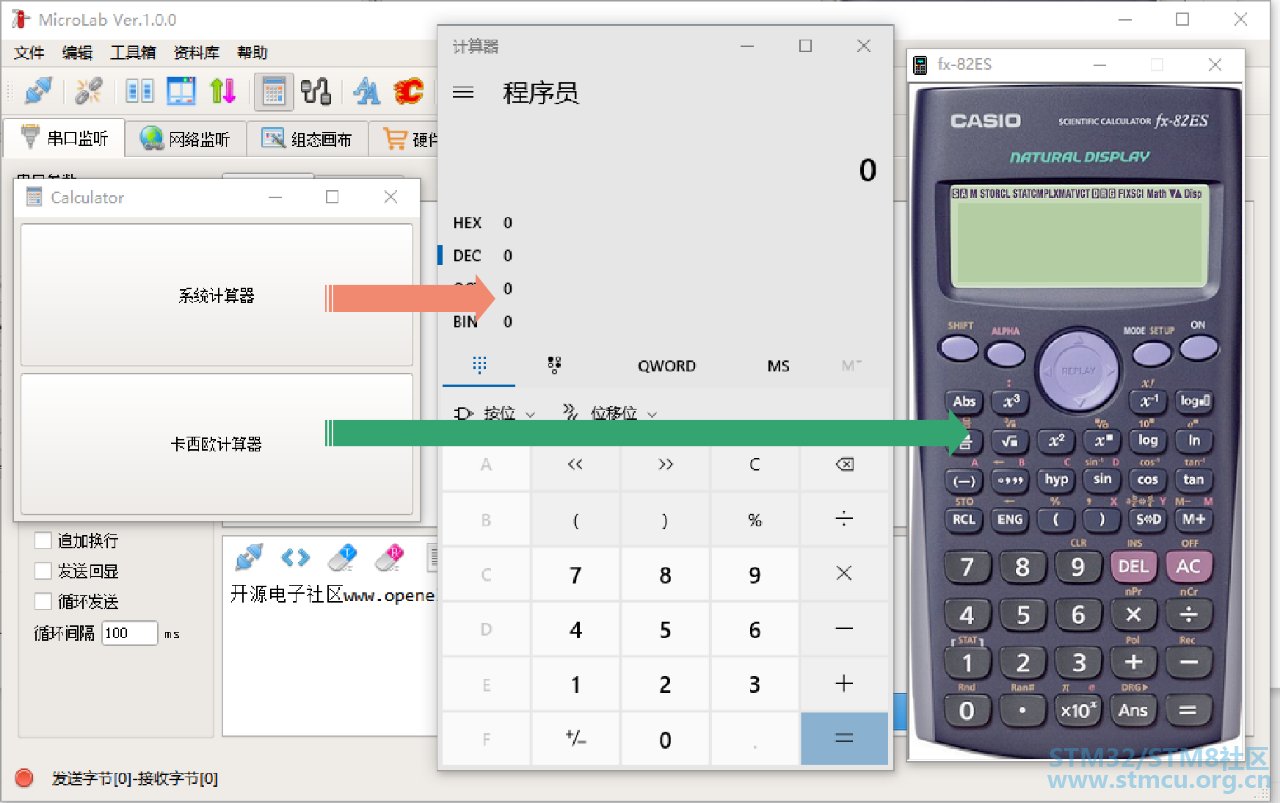Click the % key in Windows calculator
The height and width of the screenshot is (803, 1280).
755,519
